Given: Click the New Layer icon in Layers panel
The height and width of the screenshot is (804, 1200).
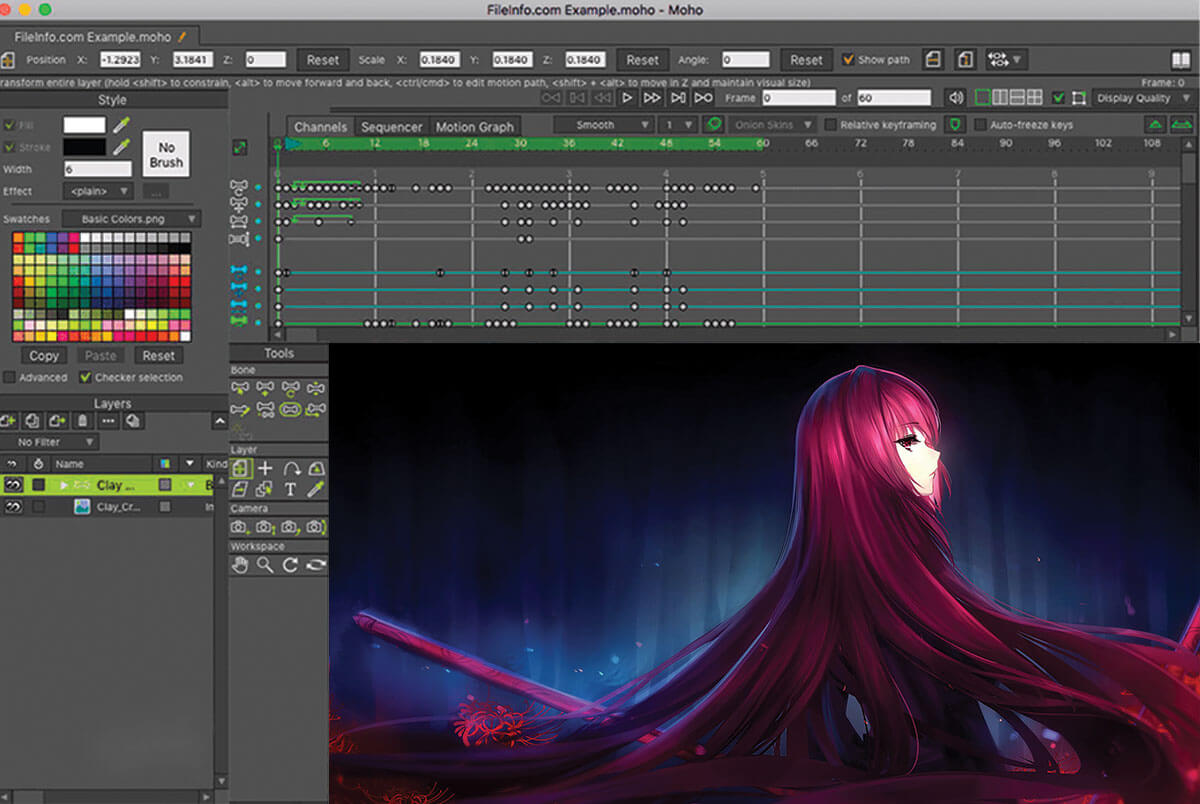Looking at the screenshot, I should 10,420.
